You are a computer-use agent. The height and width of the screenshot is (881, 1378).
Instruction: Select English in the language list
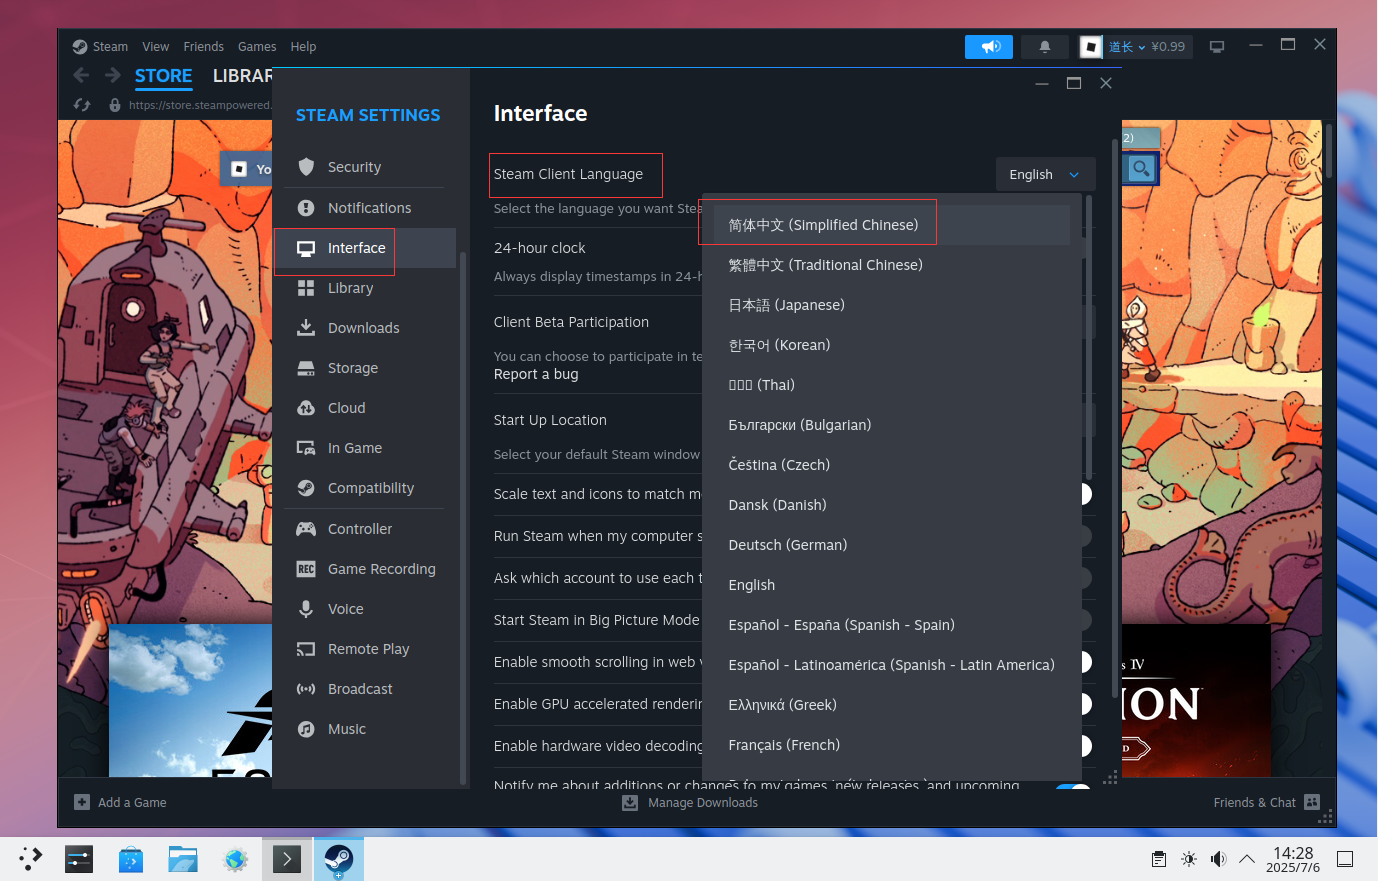coord(892,585)
